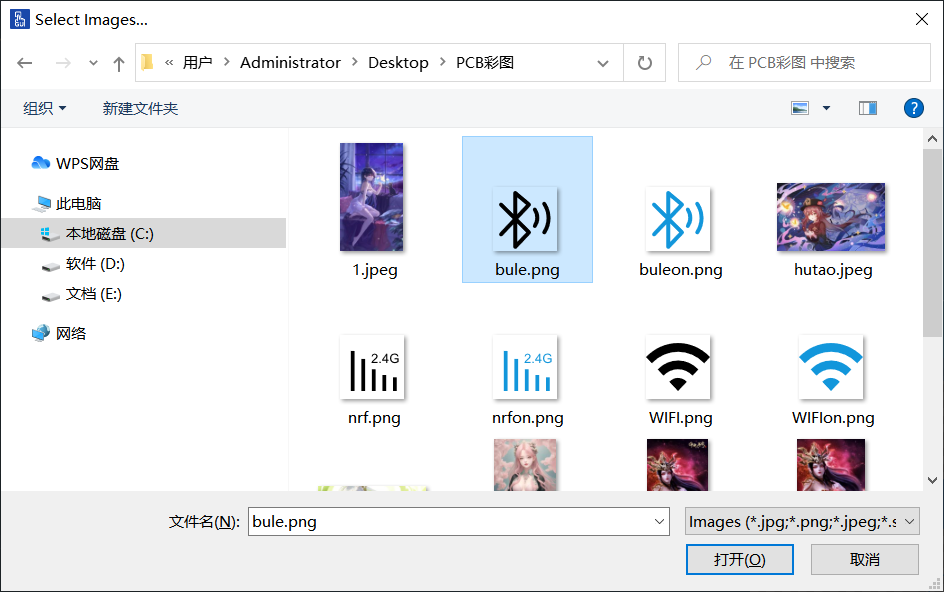Click the file list scroll down arrow
944x592 pixels.
[933, 480]
